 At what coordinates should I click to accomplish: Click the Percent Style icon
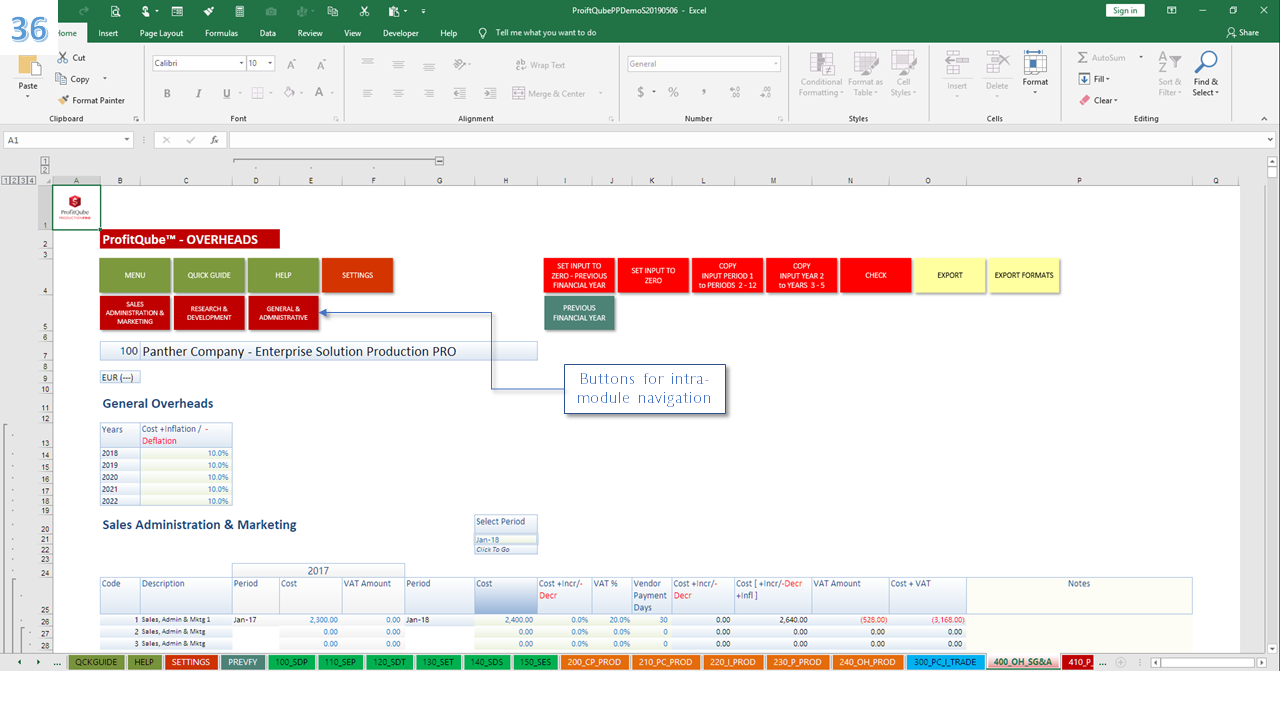pos(673,92)
